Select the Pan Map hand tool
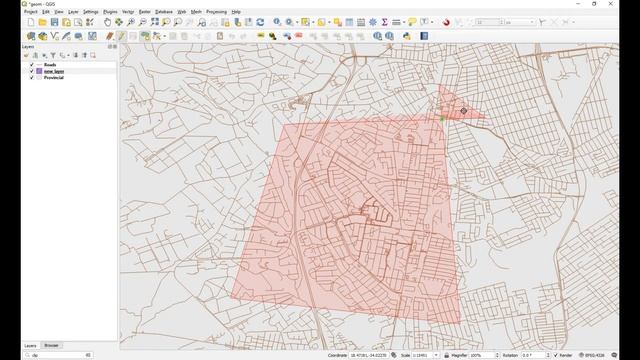 pyautogui.click(x=107, y=22)
